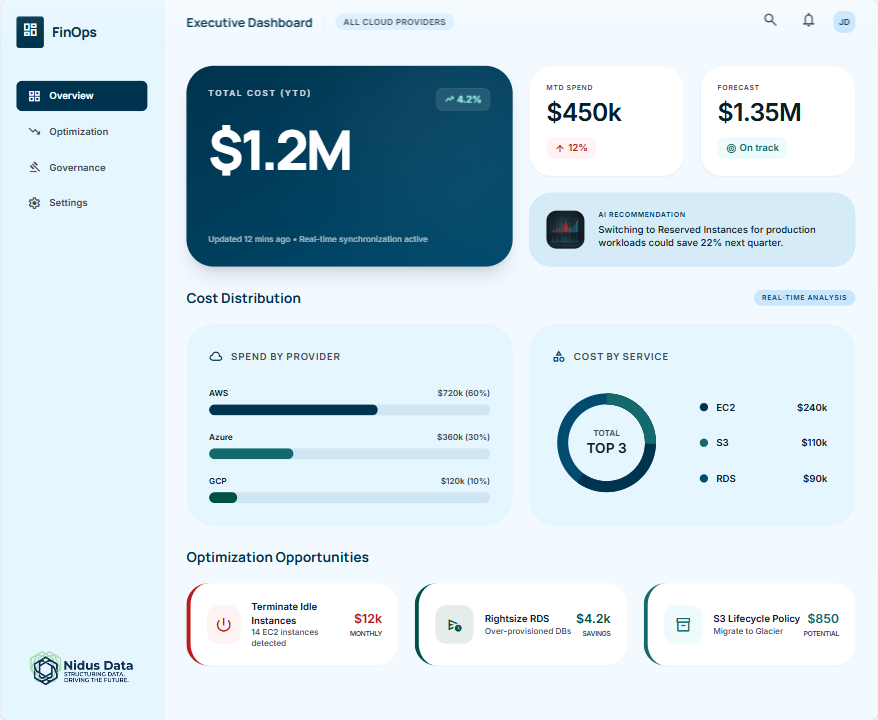Open the search magnifier icon
The image size is (878, 720).
(770, 20)
